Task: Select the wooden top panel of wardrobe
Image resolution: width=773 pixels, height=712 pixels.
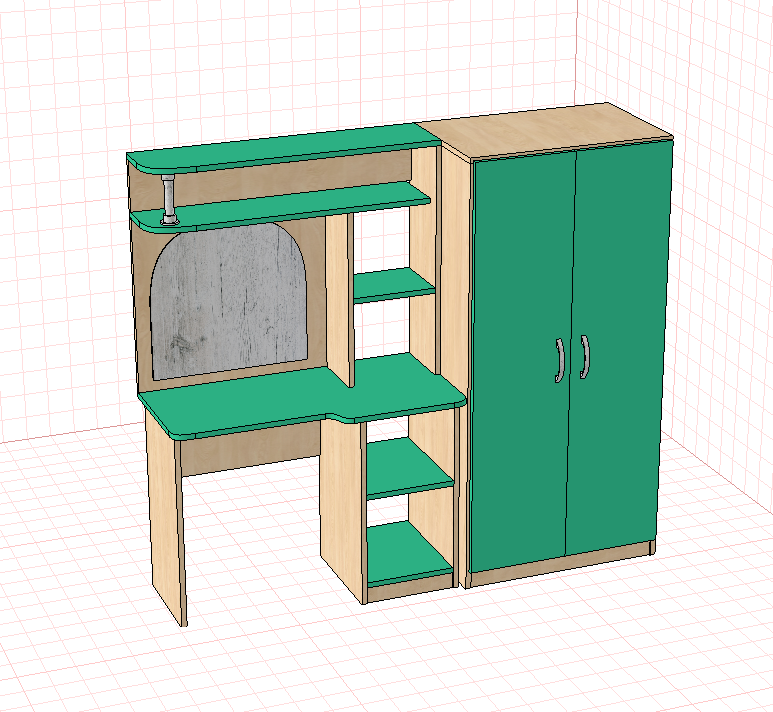Action: coord(545,131)
